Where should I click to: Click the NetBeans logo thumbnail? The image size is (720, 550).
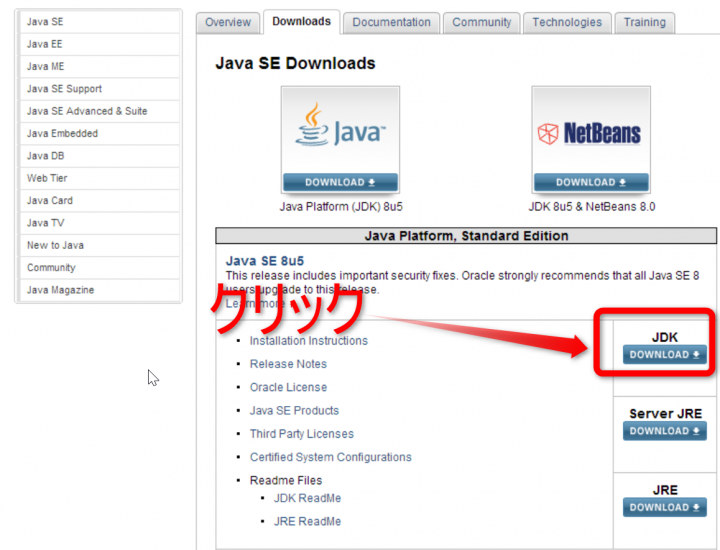point(591,130)
